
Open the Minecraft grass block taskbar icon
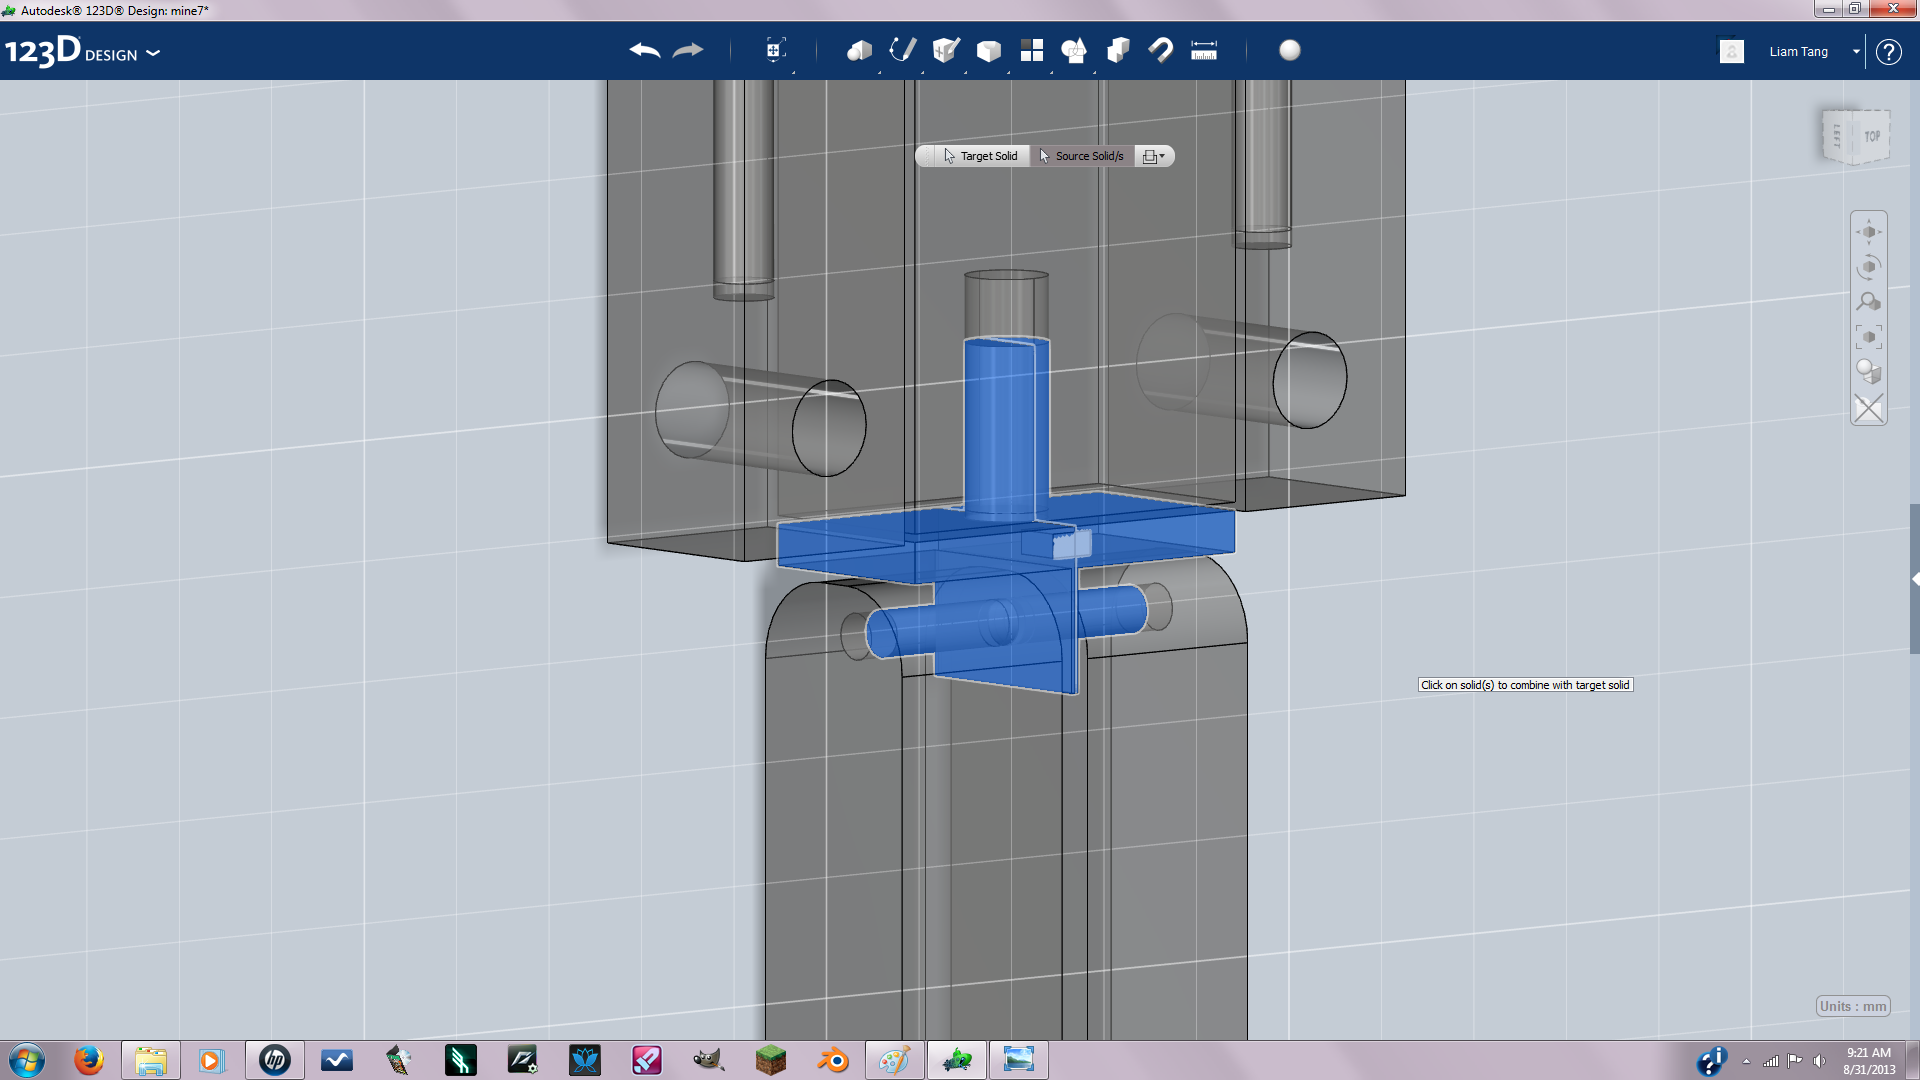click(771, 1060)
